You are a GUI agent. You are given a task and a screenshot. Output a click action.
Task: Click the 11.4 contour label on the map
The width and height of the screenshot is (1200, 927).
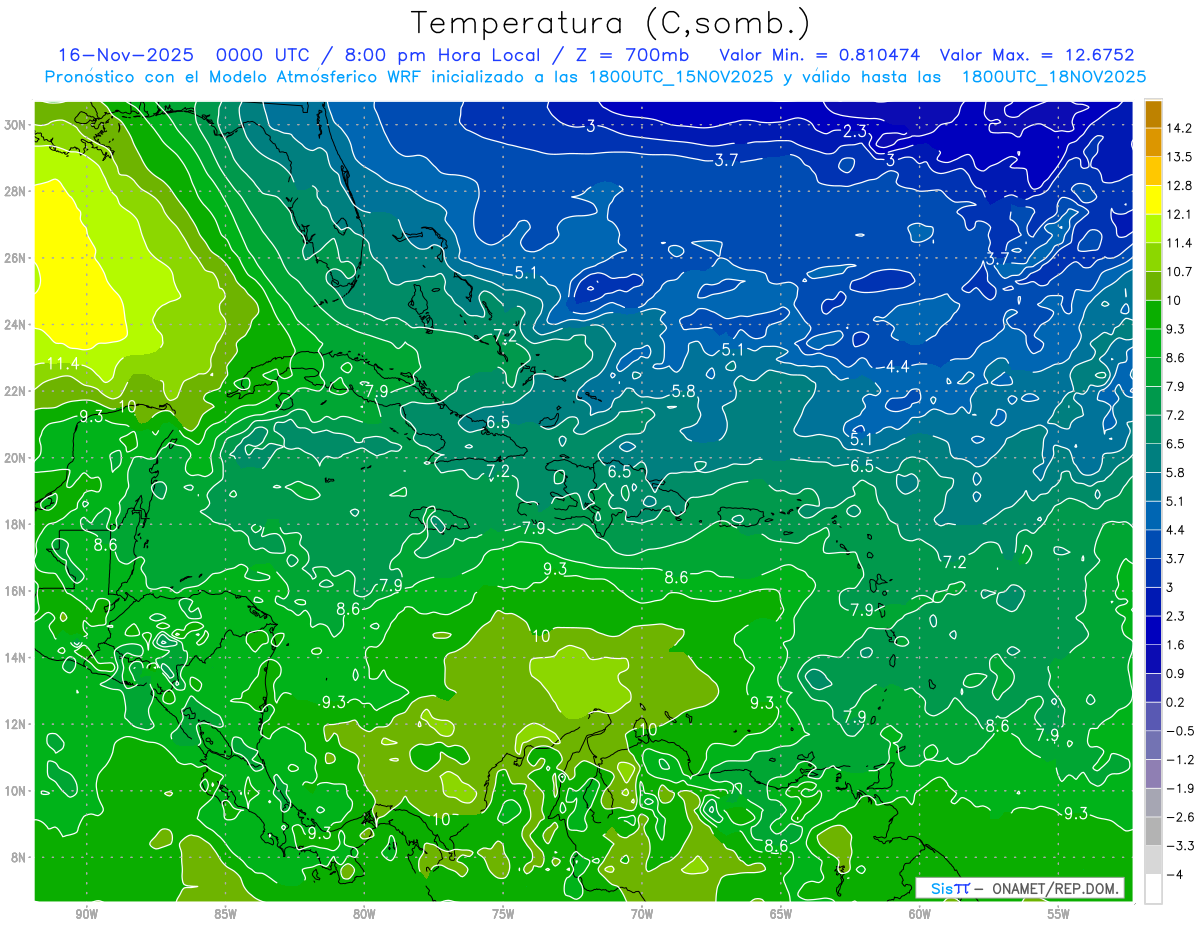click(x=63, y=364)
